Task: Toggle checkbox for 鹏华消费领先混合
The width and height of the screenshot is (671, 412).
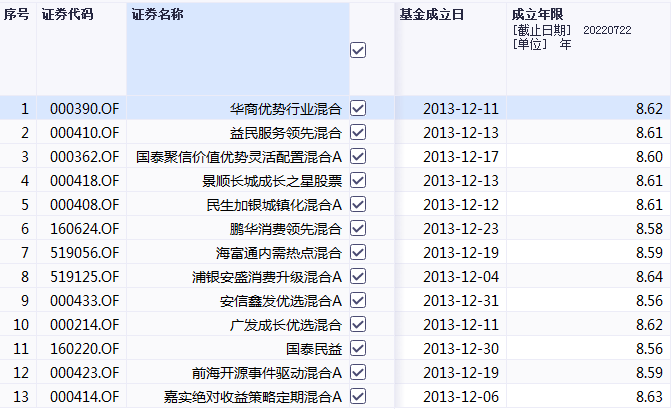Action: coord(358,228)
